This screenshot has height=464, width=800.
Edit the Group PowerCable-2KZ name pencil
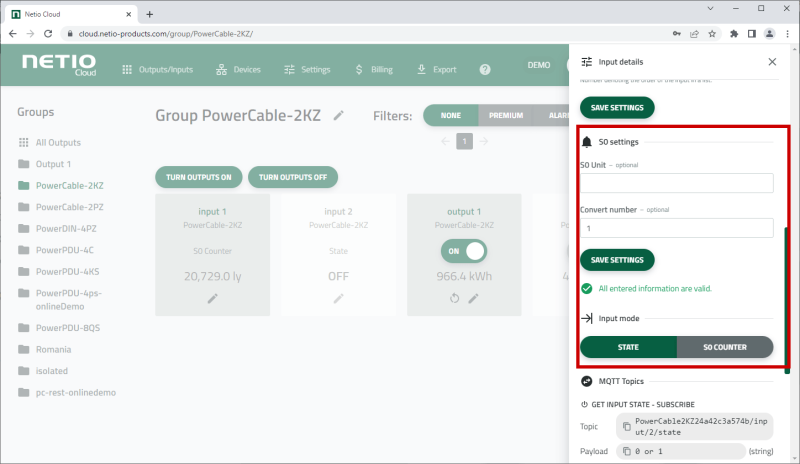point(339,116)
